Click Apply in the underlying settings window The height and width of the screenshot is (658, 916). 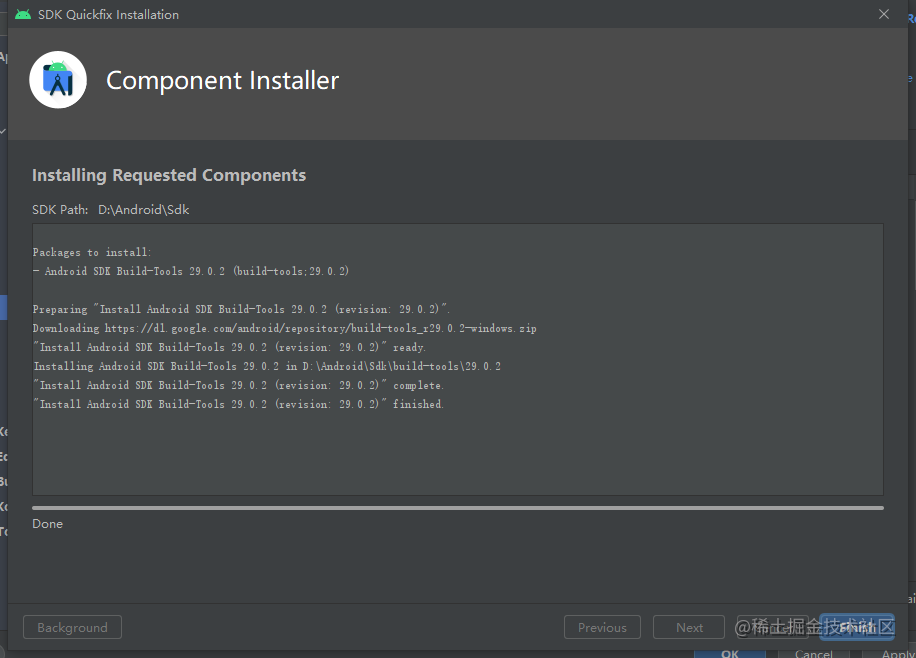coord(897,653)
